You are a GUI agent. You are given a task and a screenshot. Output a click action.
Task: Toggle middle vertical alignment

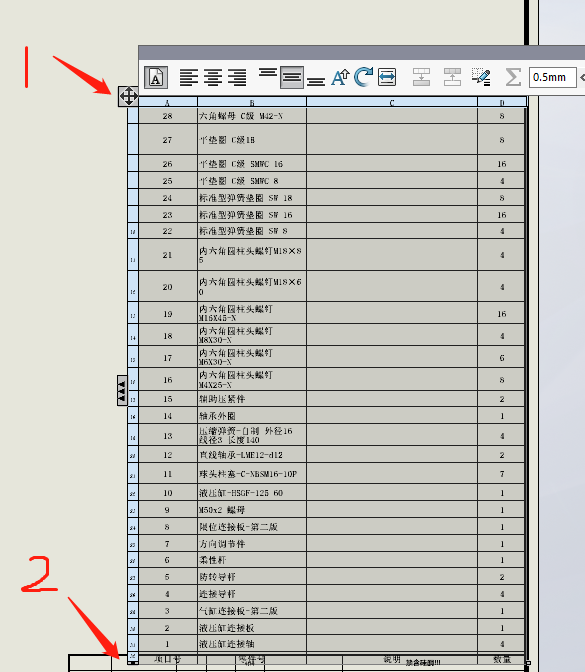pyautogui.click(x=292, y=78)
